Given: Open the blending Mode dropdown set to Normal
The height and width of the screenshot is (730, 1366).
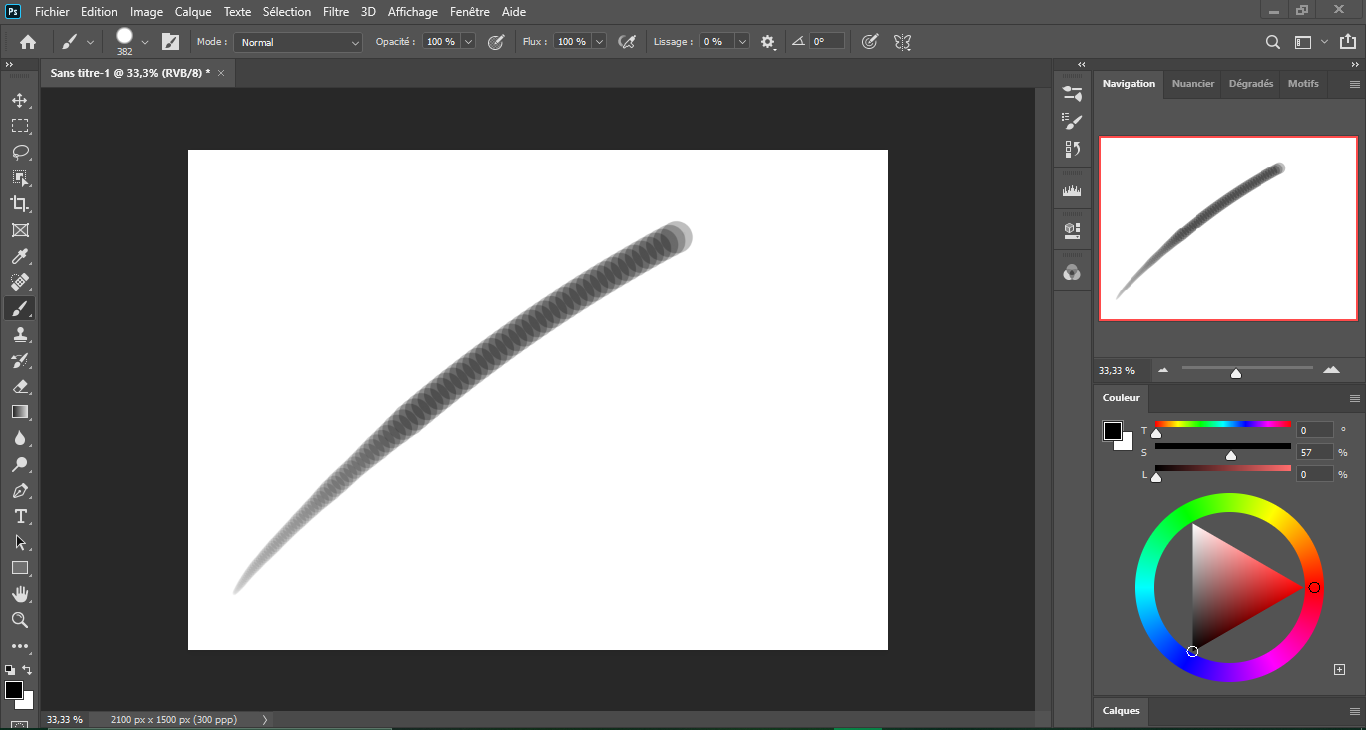Looking at the screenshot, I should pos(299,42).
